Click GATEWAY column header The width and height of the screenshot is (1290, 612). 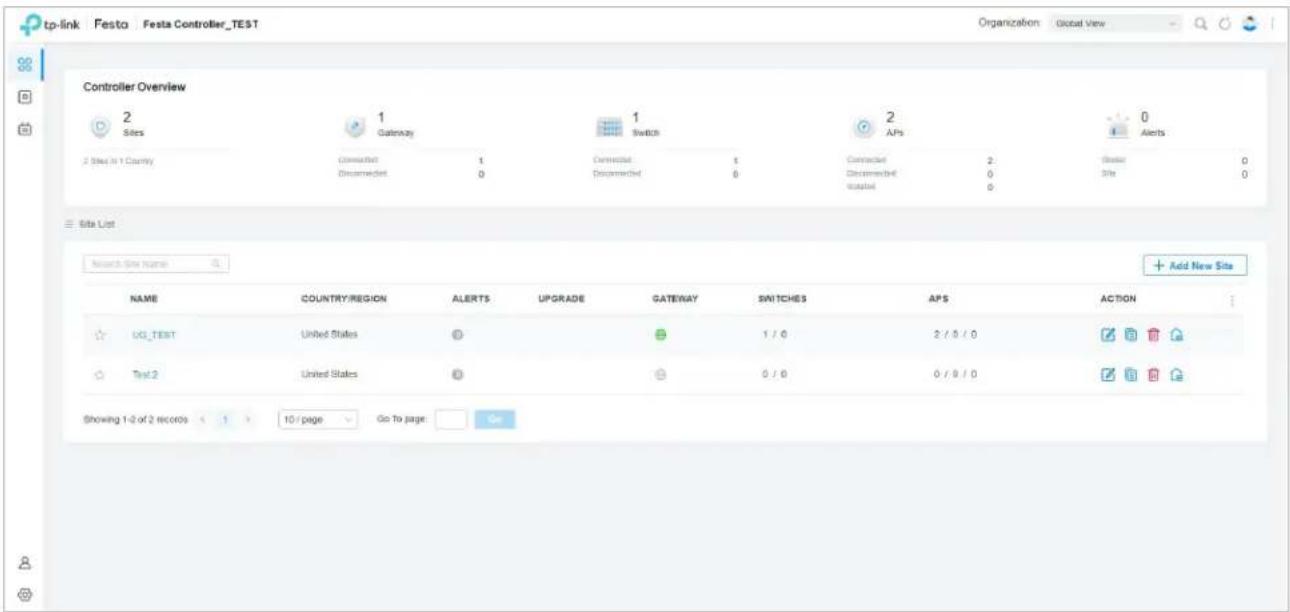(674, 299)
